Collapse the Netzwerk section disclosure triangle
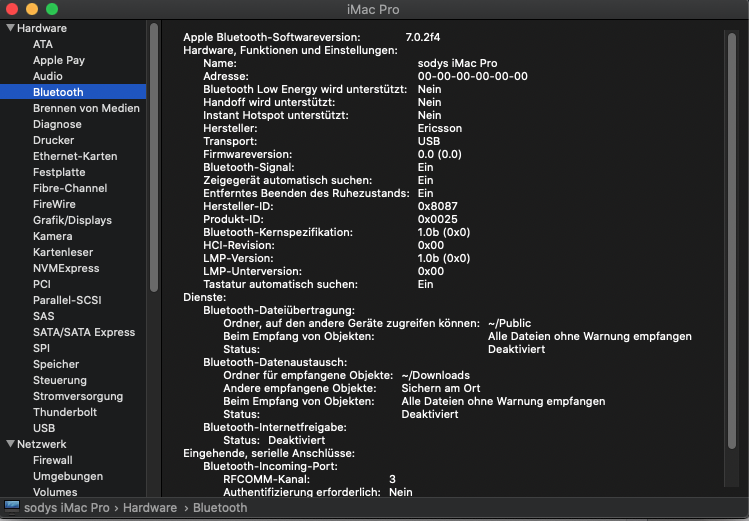The width and height of the screenshot is (749, 521). [10, 444]
